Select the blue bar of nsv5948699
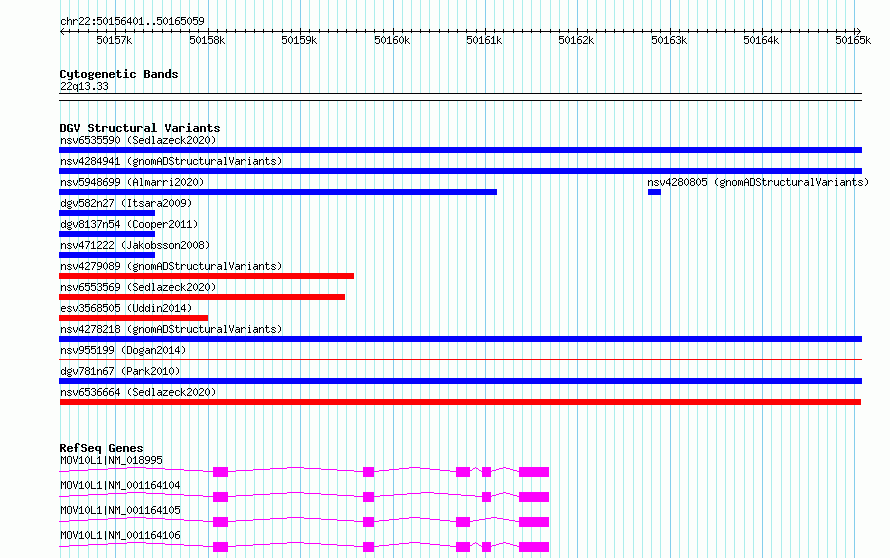The height and width of the screenshot is (558, 890). (x=278, y=192)
